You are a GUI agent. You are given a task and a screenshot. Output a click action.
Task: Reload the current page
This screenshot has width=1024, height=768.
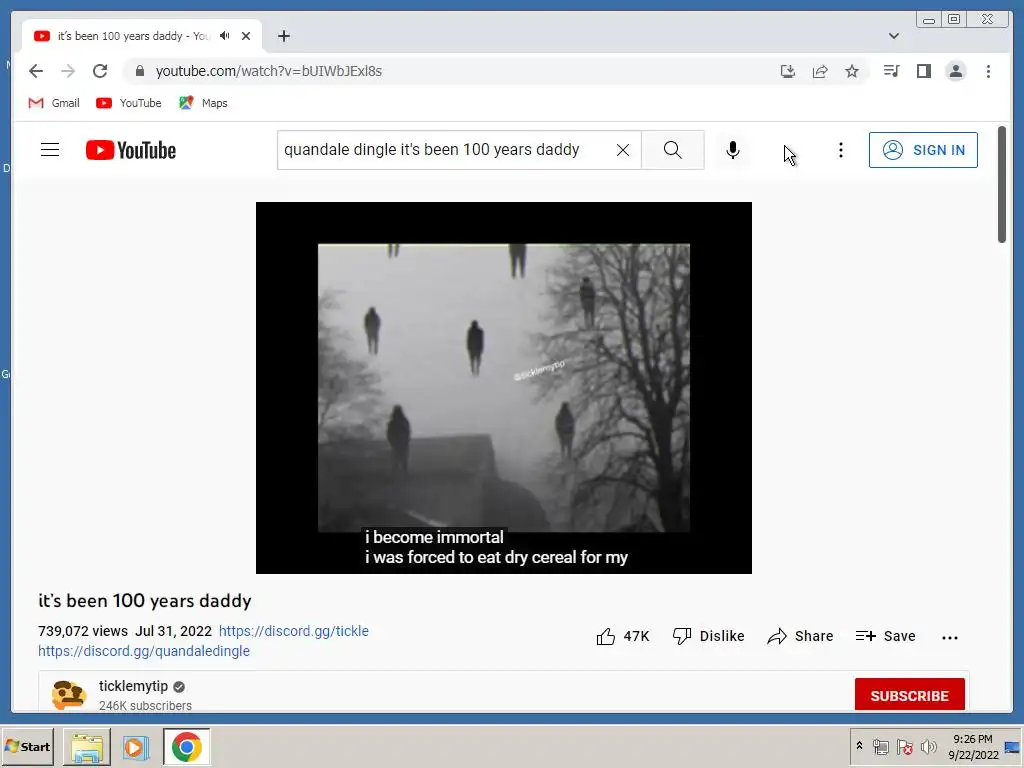[x=100, y=71]
